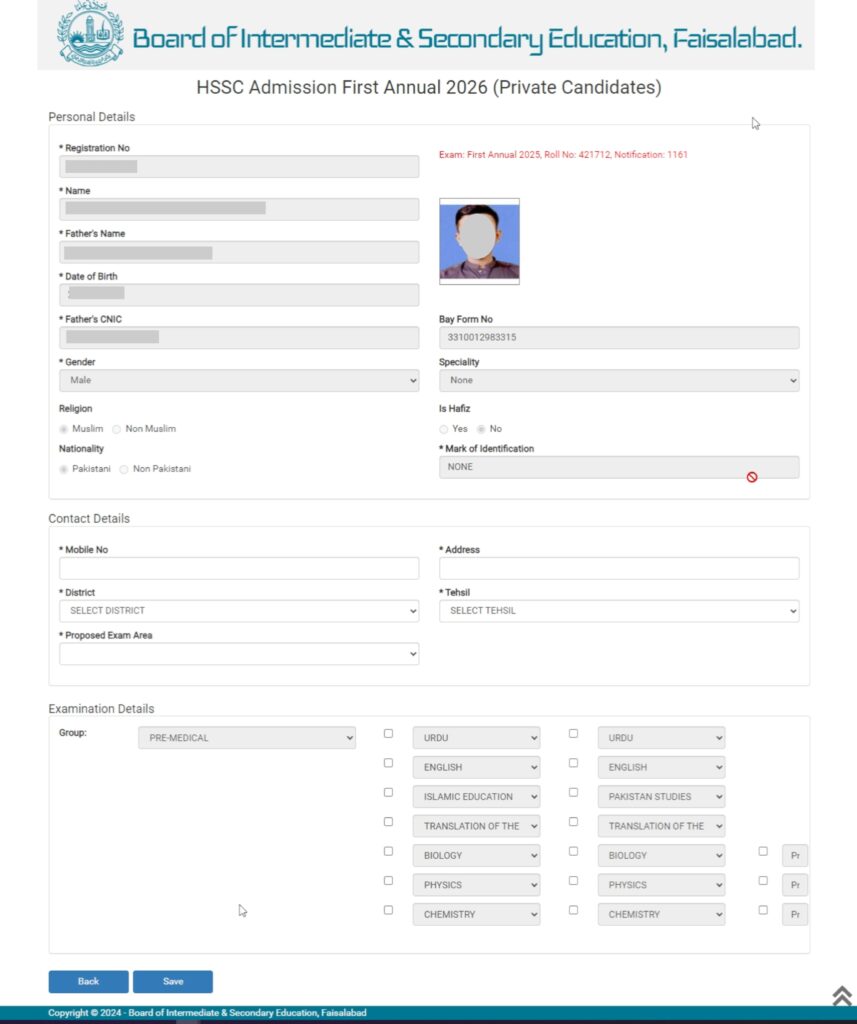This screenshot has width=857, height=1024.
Task: Open the Speciality dropdown
Action: click(619, 381)
